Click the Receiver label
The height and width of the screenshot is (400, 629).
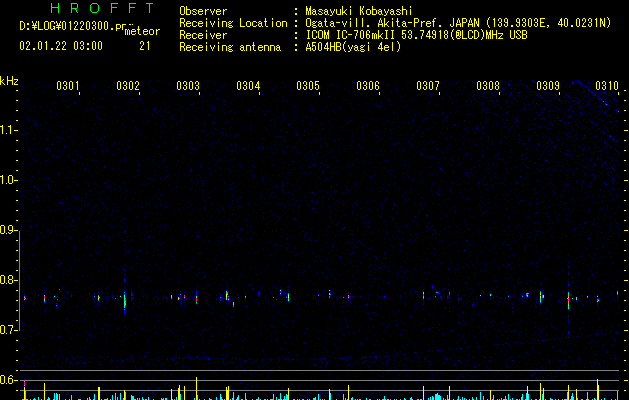click(x=203, y=35)
